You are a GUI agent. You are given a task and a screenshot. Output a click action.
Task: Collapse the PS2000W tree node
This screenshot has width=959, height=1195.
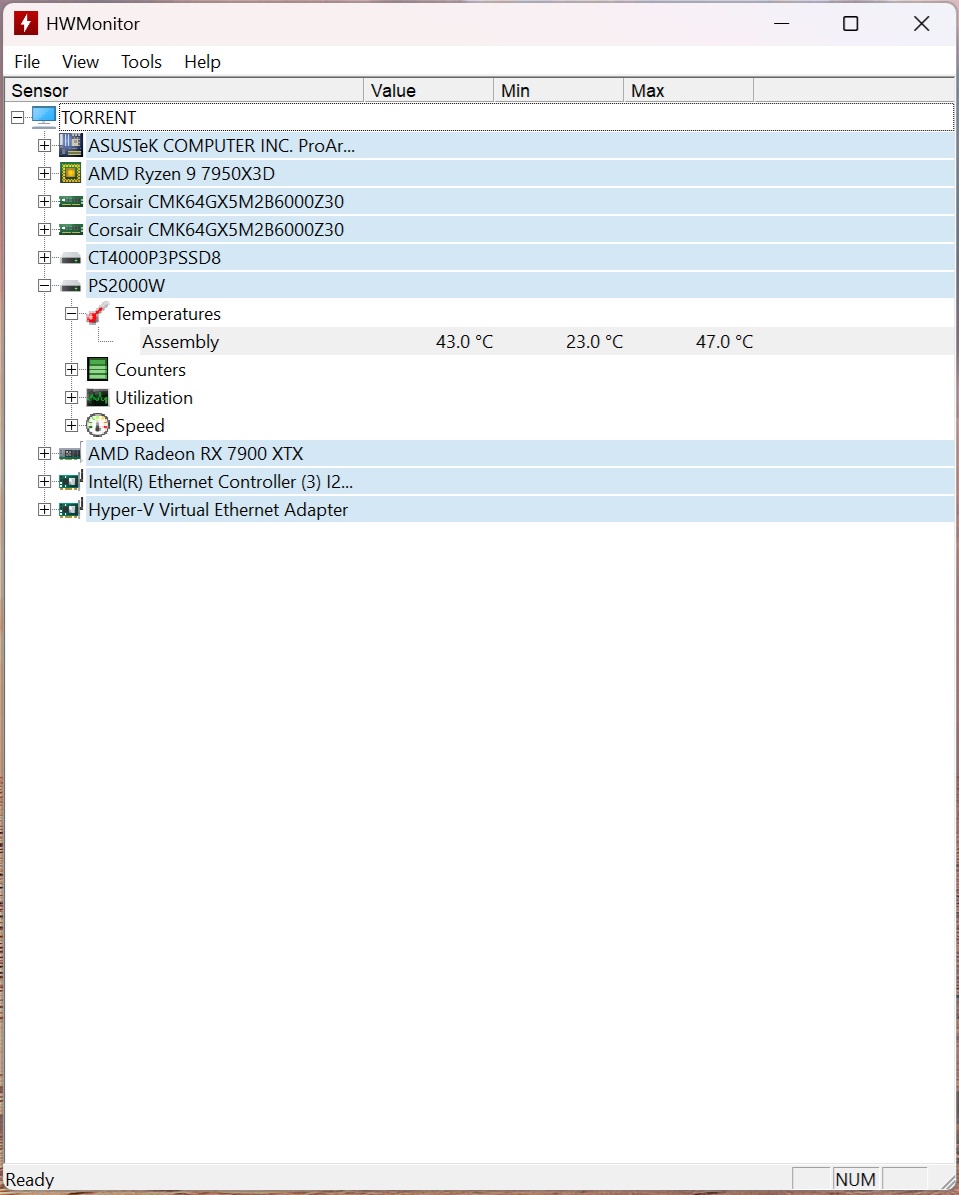coord(44,286)
